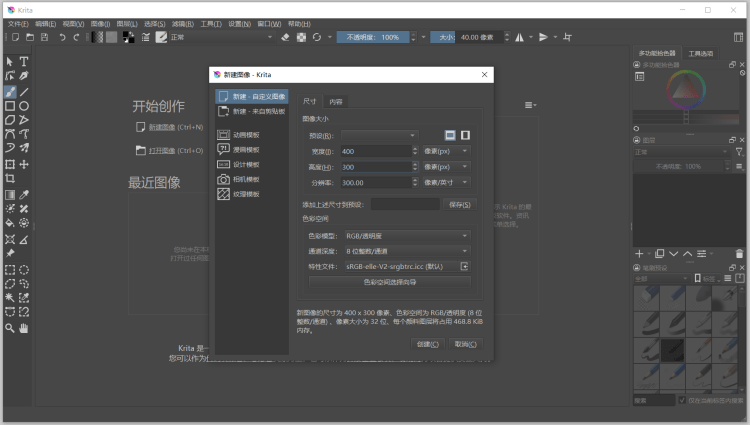Click the 色彩空间选择向导 button

click(390, 282)
